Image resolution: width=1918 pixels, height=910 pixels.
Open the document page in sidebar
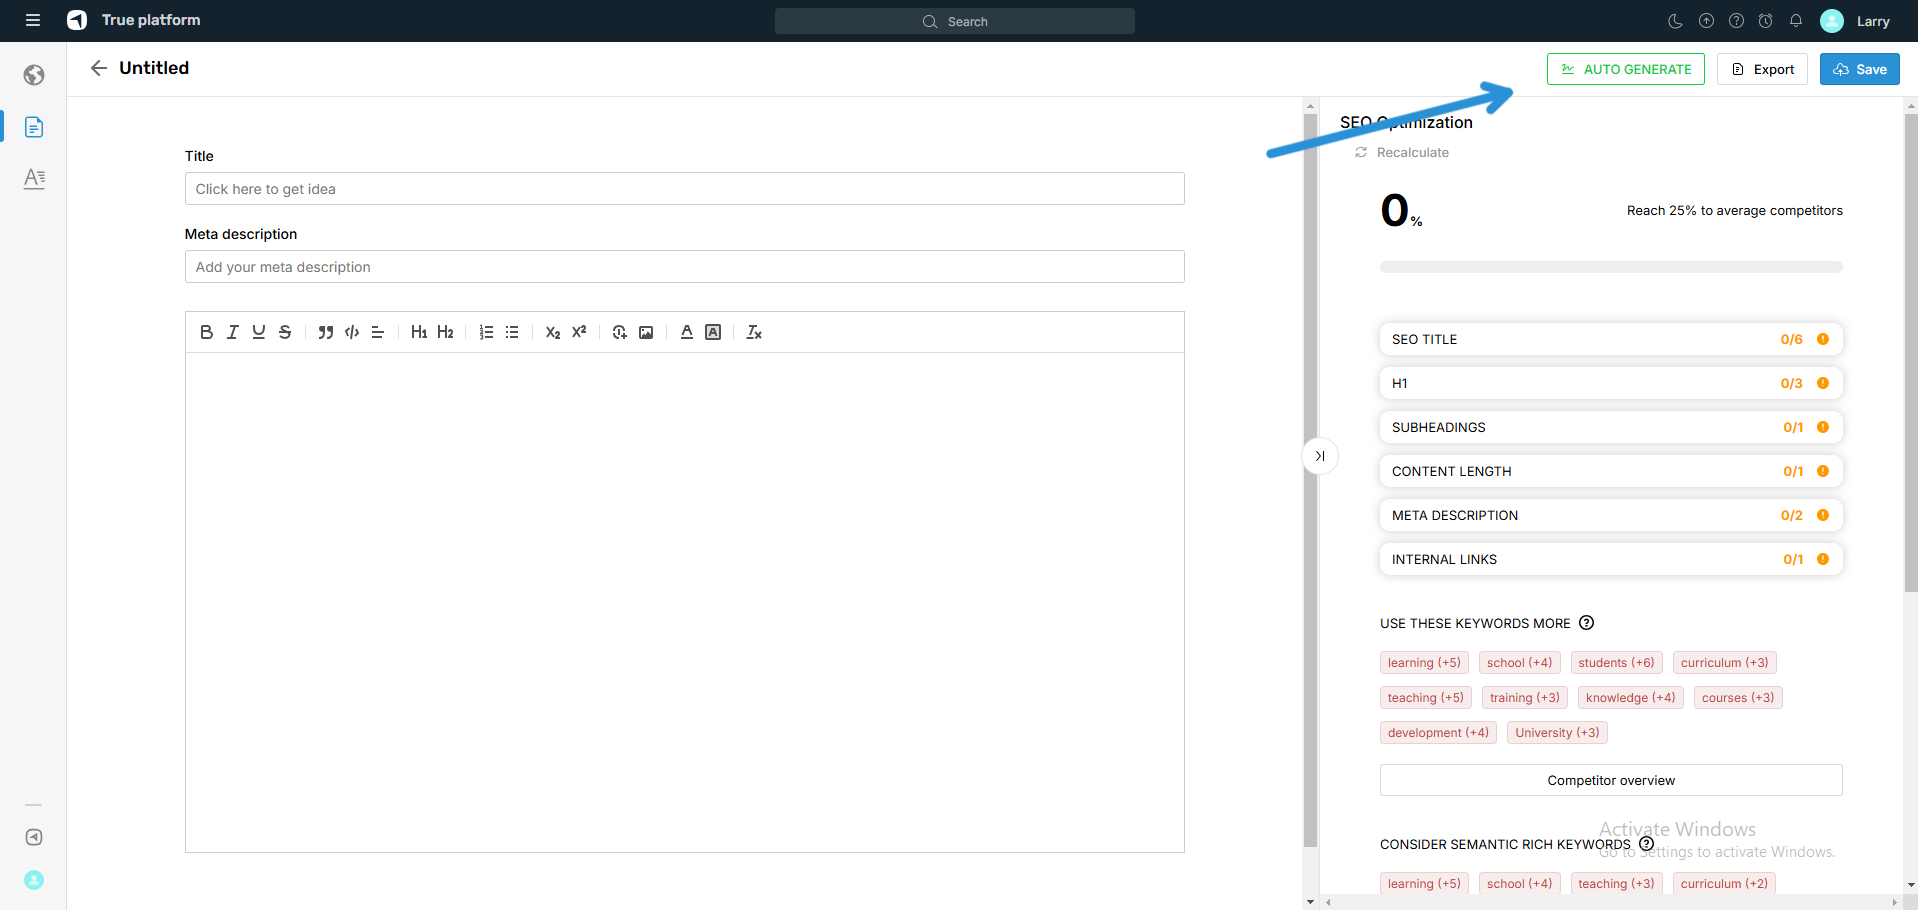click(34, 127)
